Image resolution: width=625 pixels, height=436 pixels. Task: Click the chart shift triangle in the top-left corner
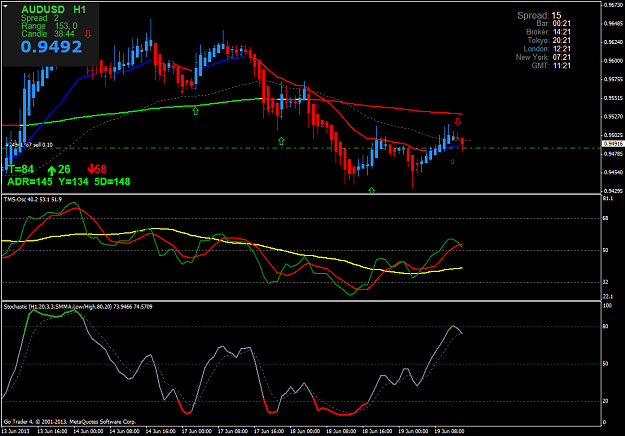(x=6, y=6)
